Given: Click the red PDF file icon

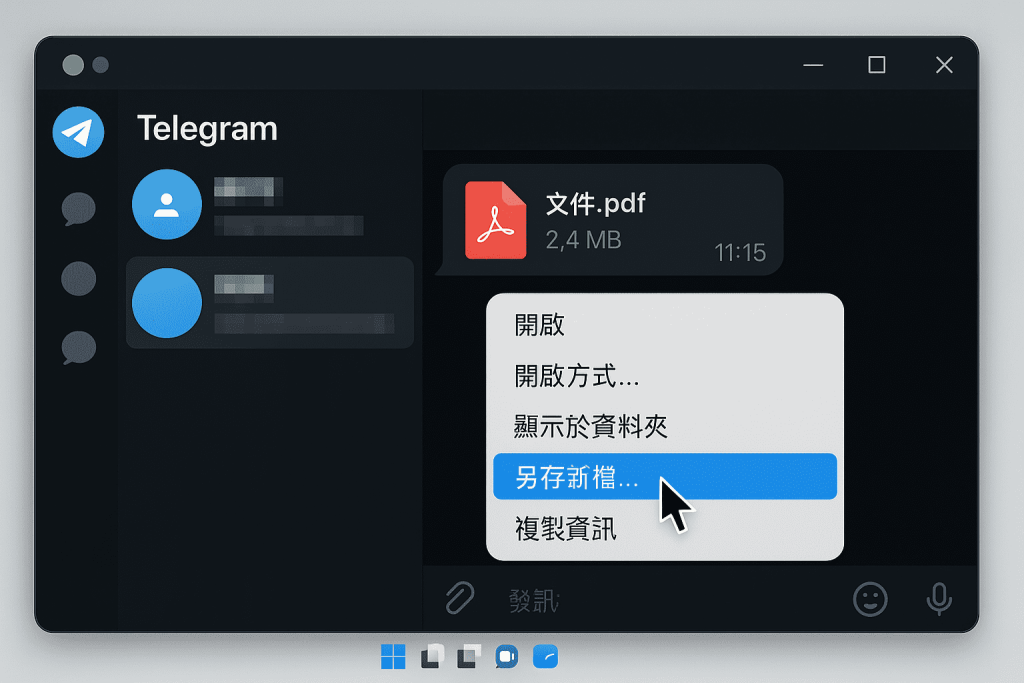Looking at the screenshot, I should 495,220.
